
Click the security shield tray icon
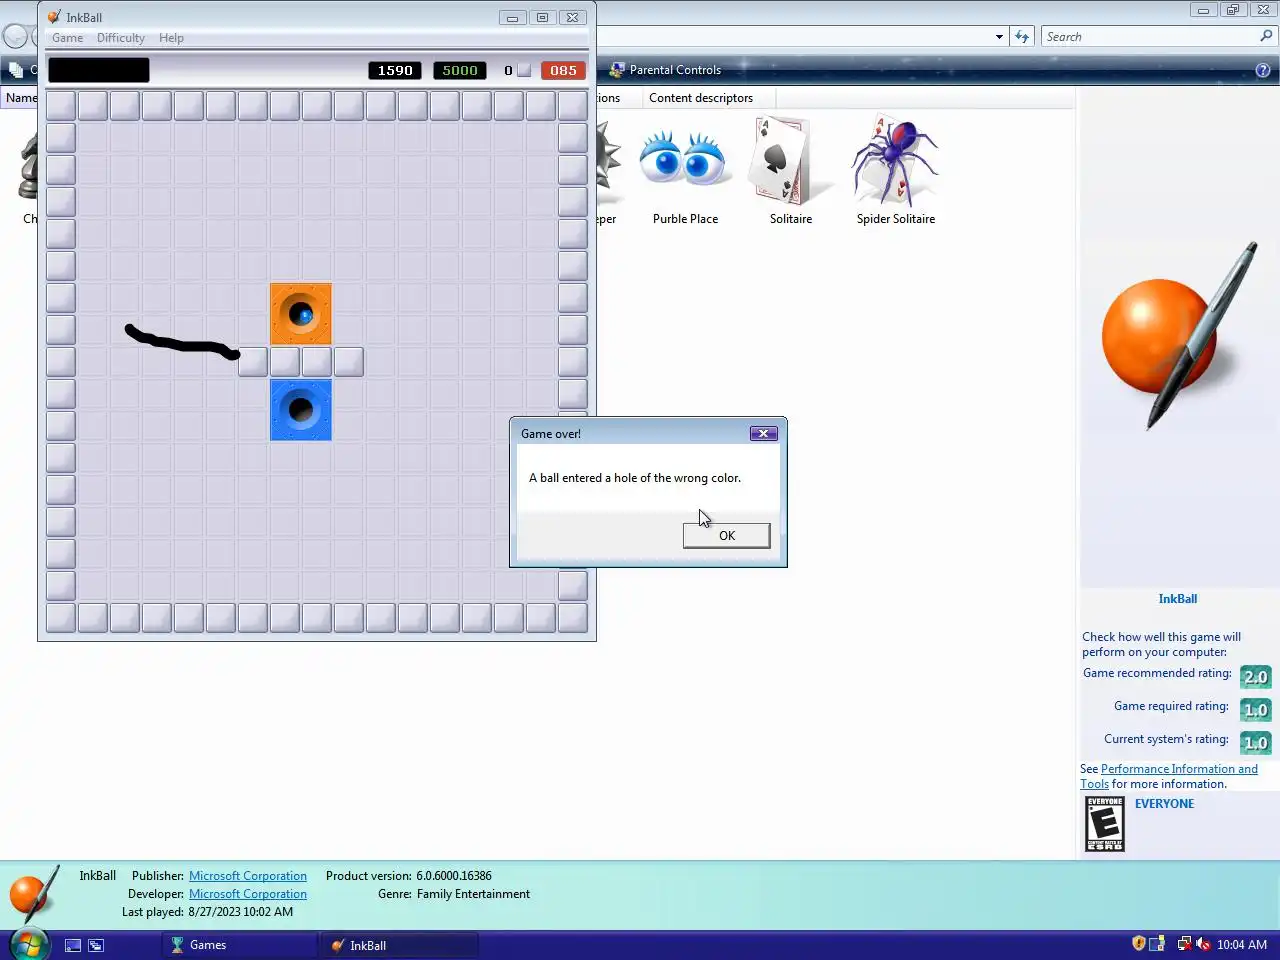(x=1138, y=944)
